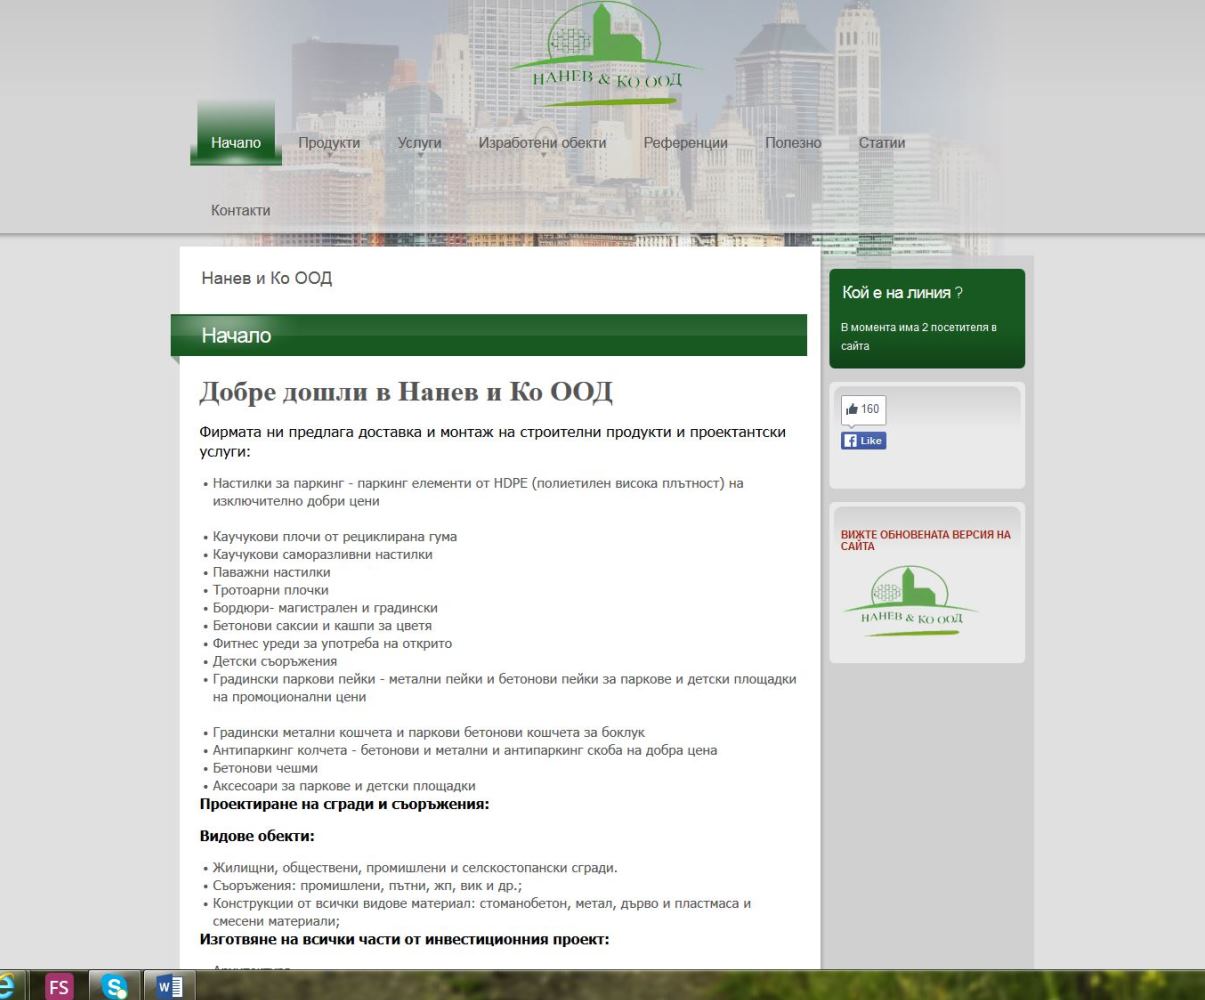Click Изготвяне на всички части heading

(x=404, y=939)
